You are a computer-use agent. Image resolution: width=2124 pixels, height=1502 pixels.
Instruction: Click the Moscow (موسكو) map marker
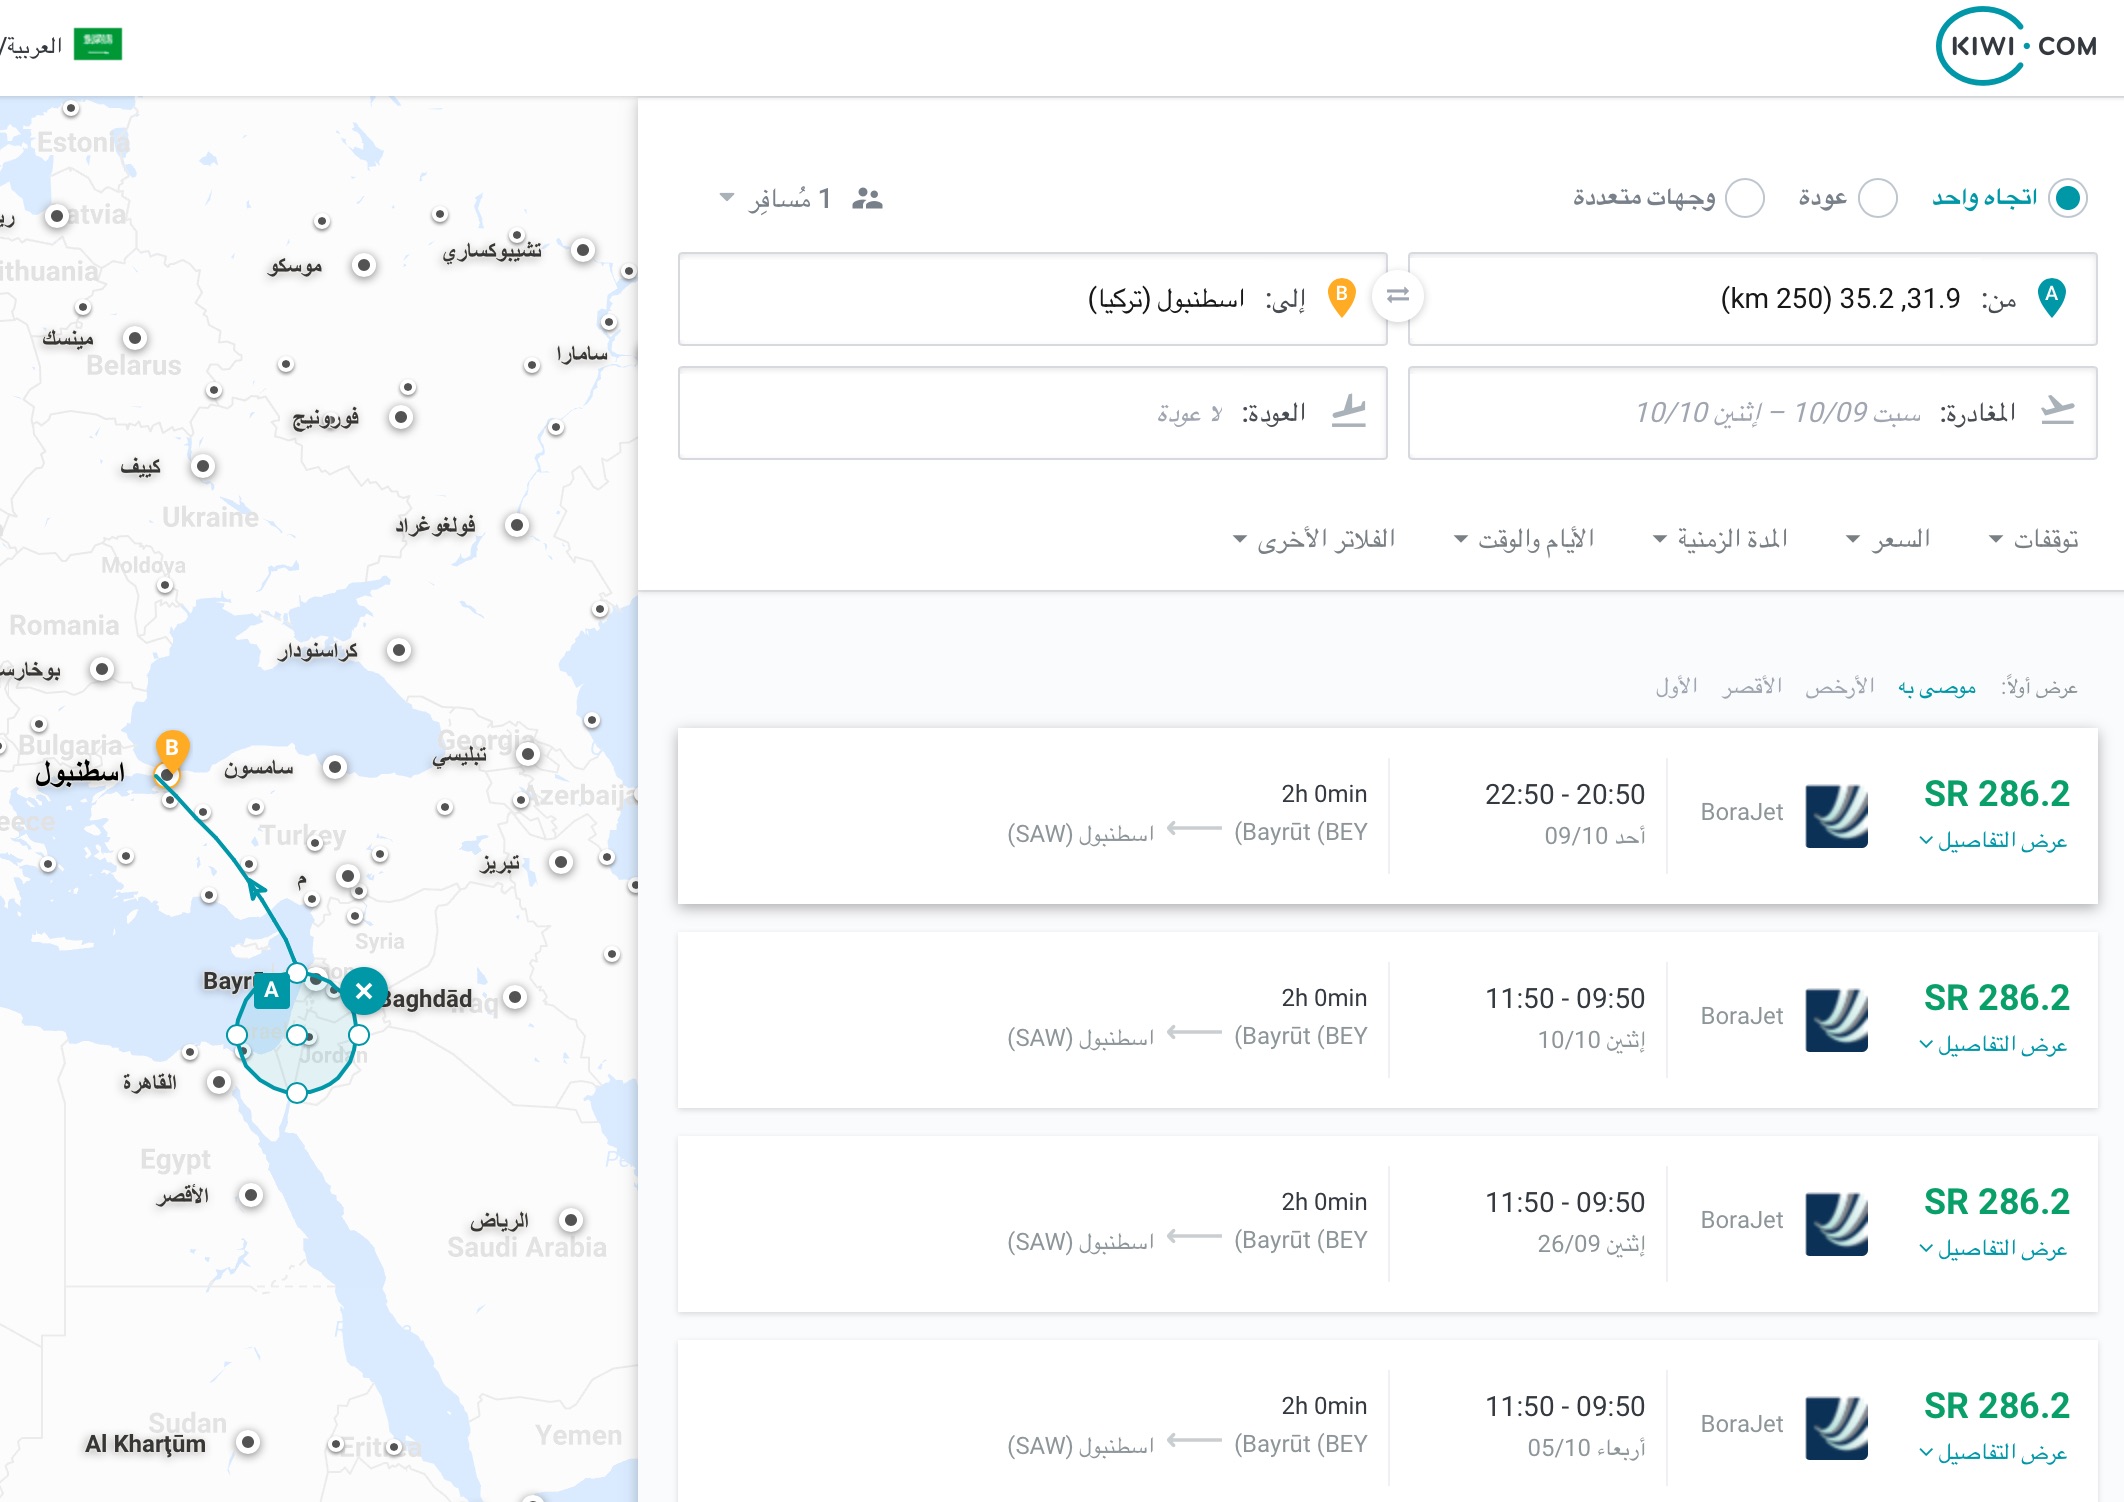(364, 265)
